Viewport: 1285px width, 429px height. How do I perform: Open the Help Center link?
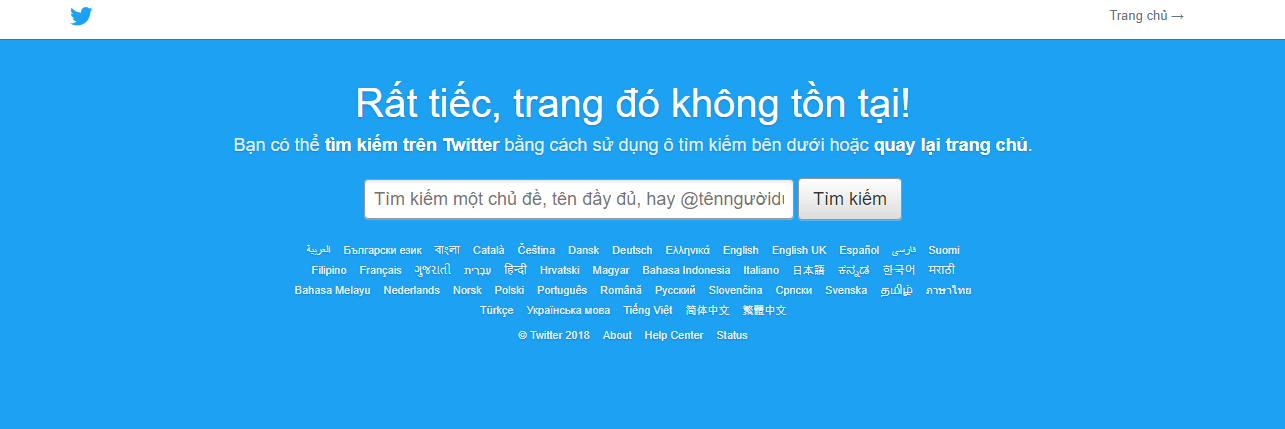[674, 335]
